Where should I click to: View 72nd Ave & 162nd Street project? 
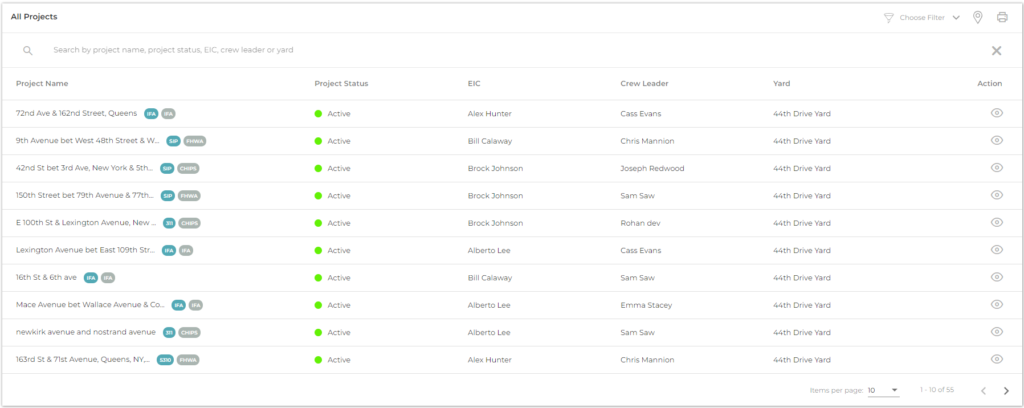tap(996, 113)
